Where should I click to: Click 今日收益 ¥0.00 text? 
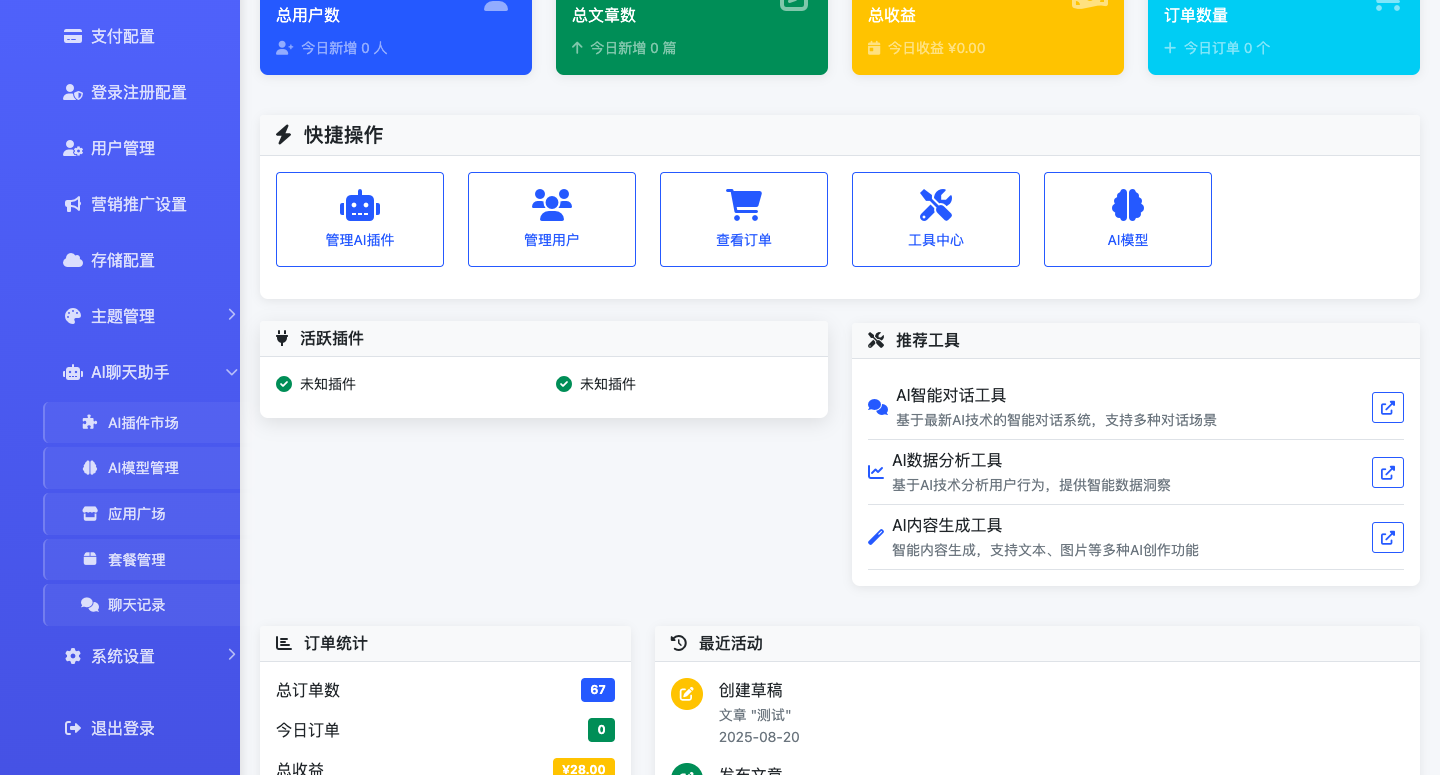[x=937, y=48]
